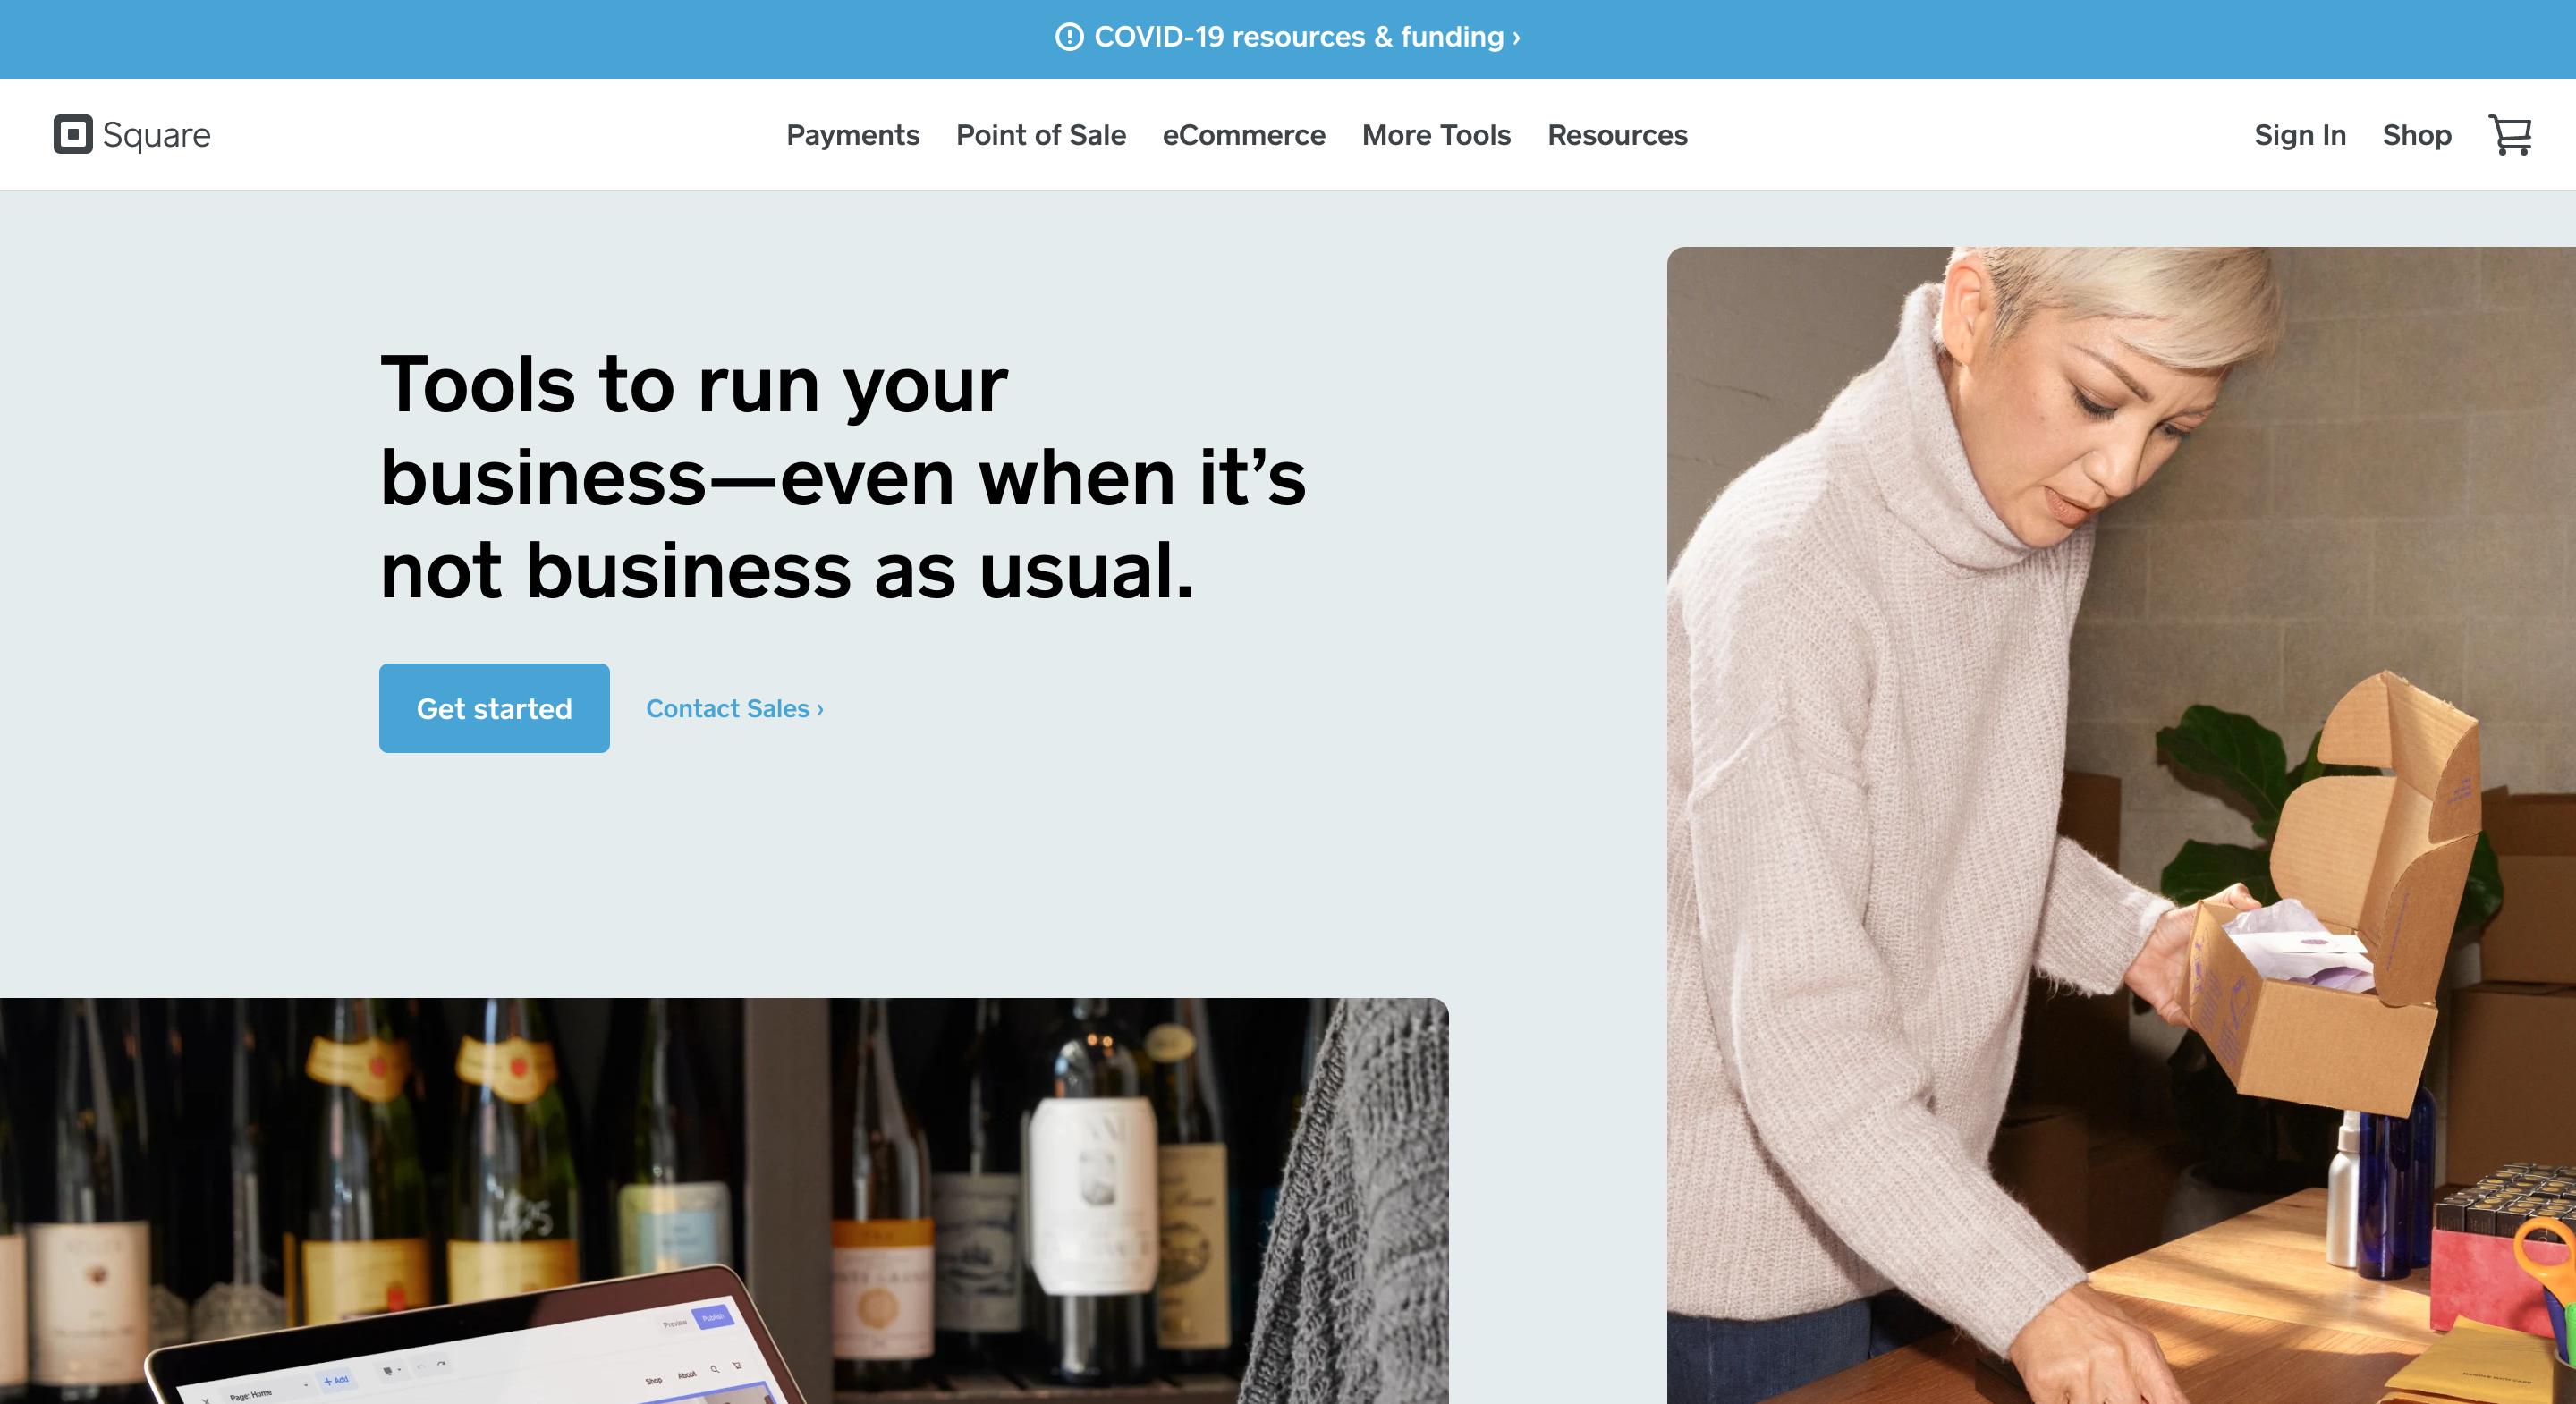Click the alert icon in COVID-19 banner

point(1069,37)
